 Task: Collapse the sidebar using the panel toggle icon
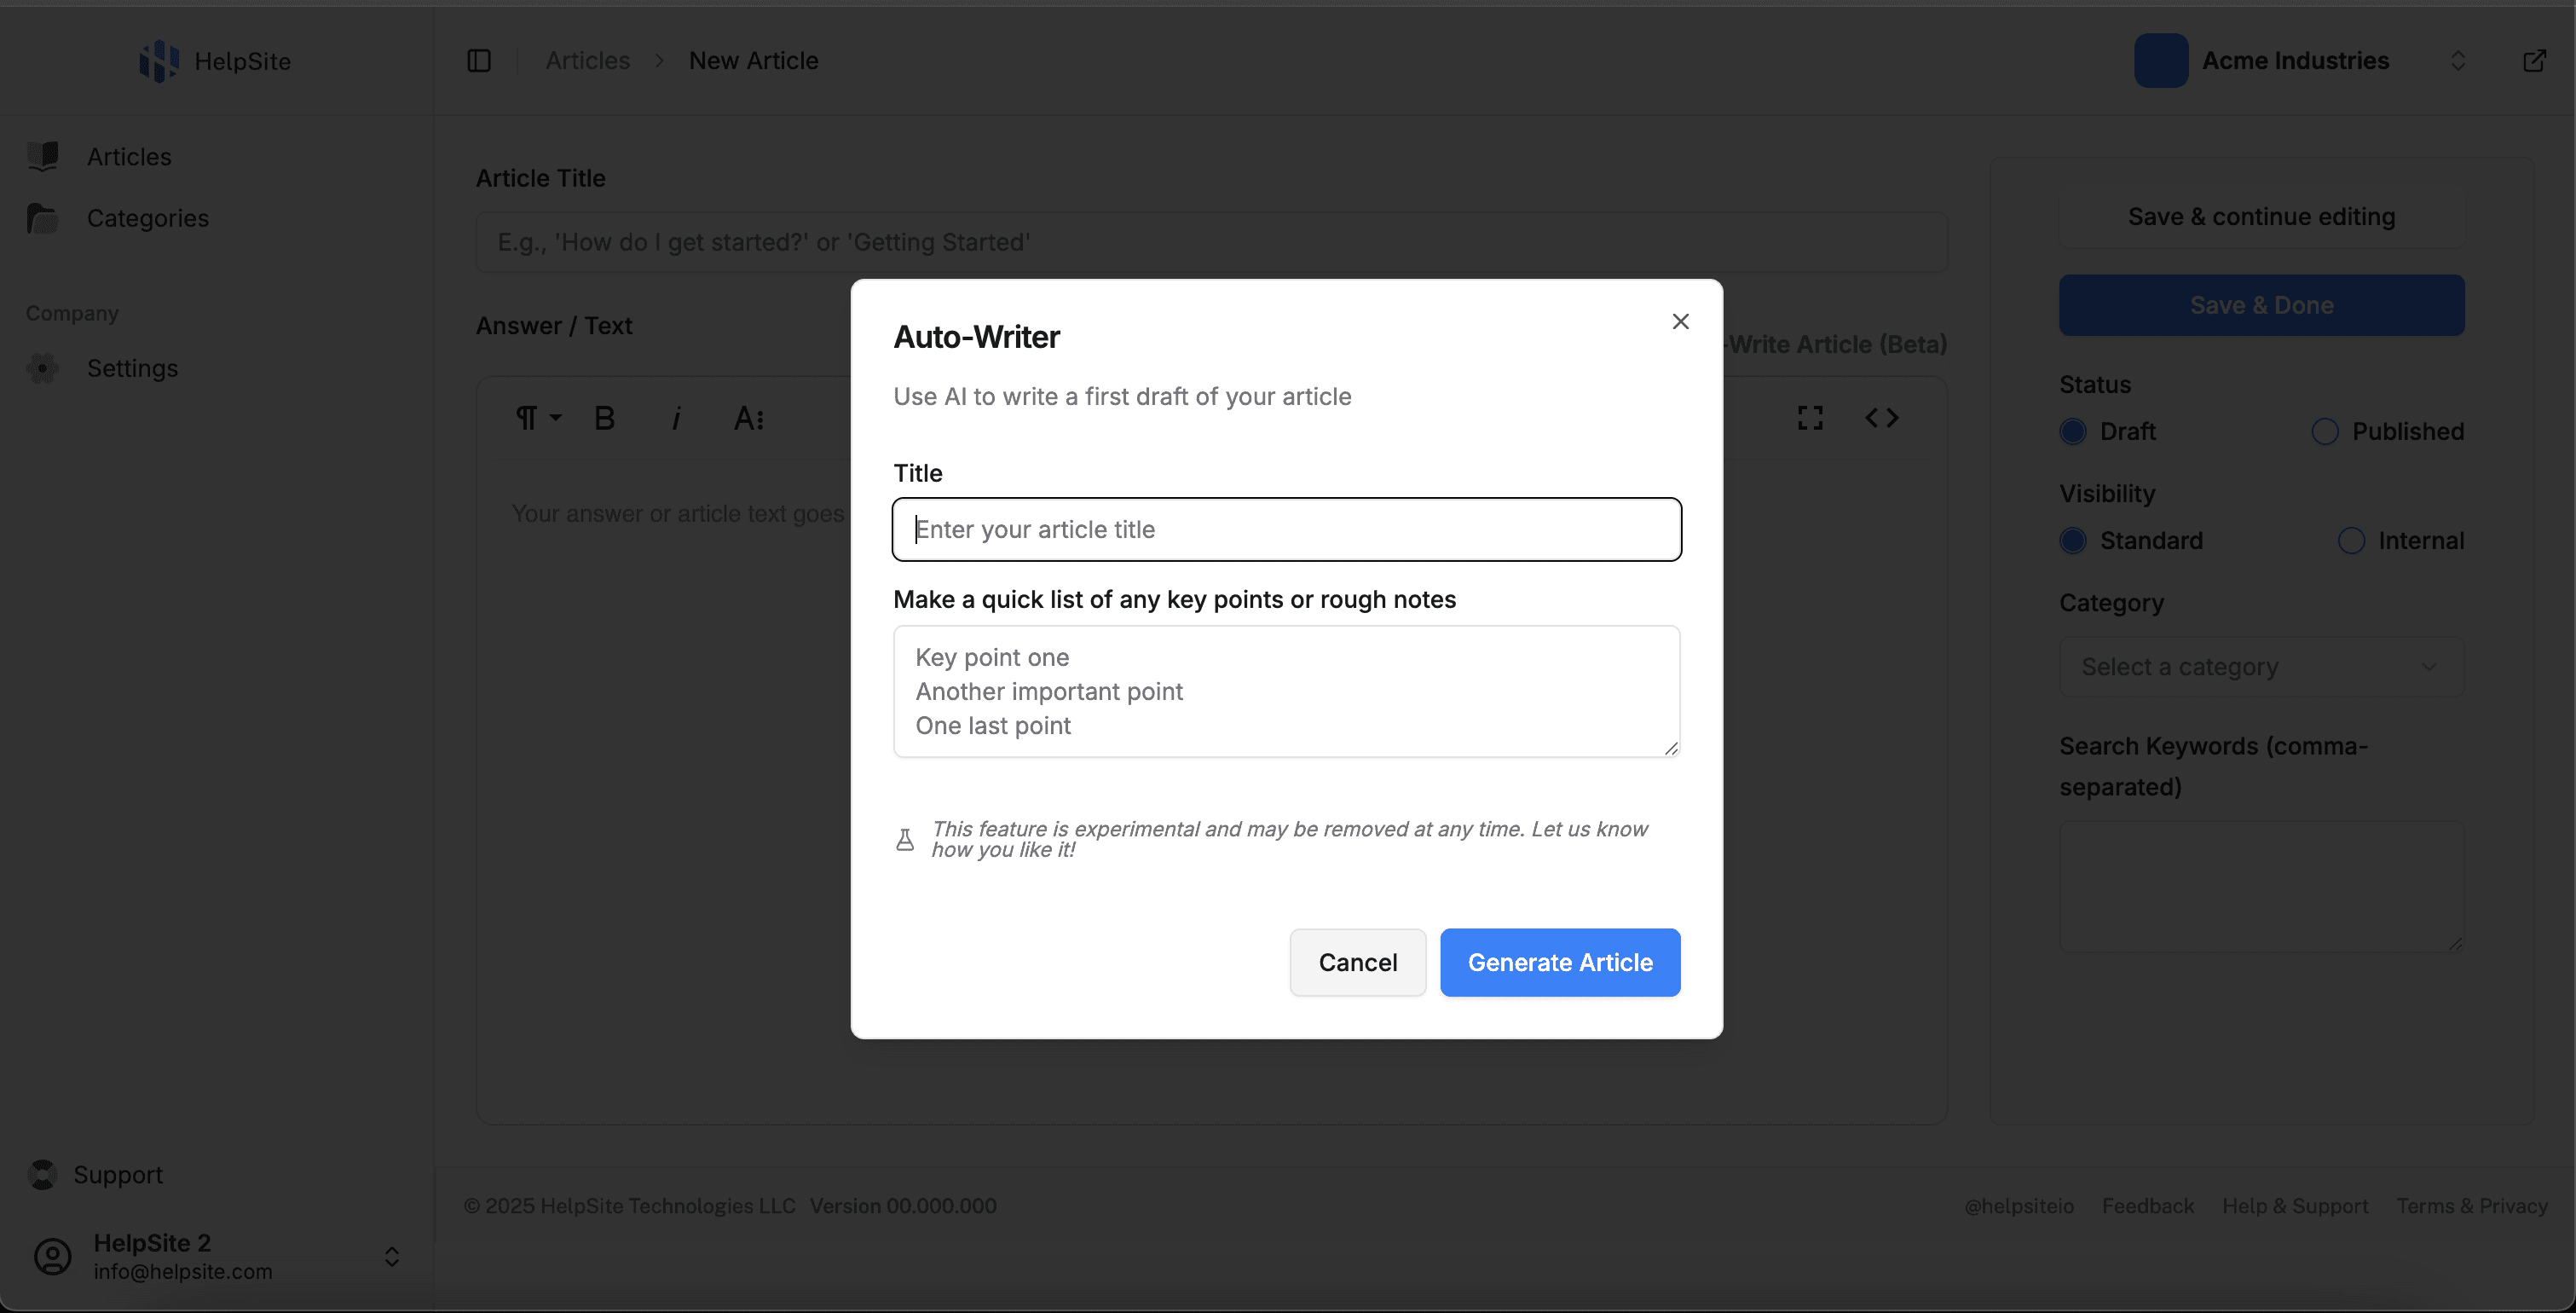tap(478, 60)
